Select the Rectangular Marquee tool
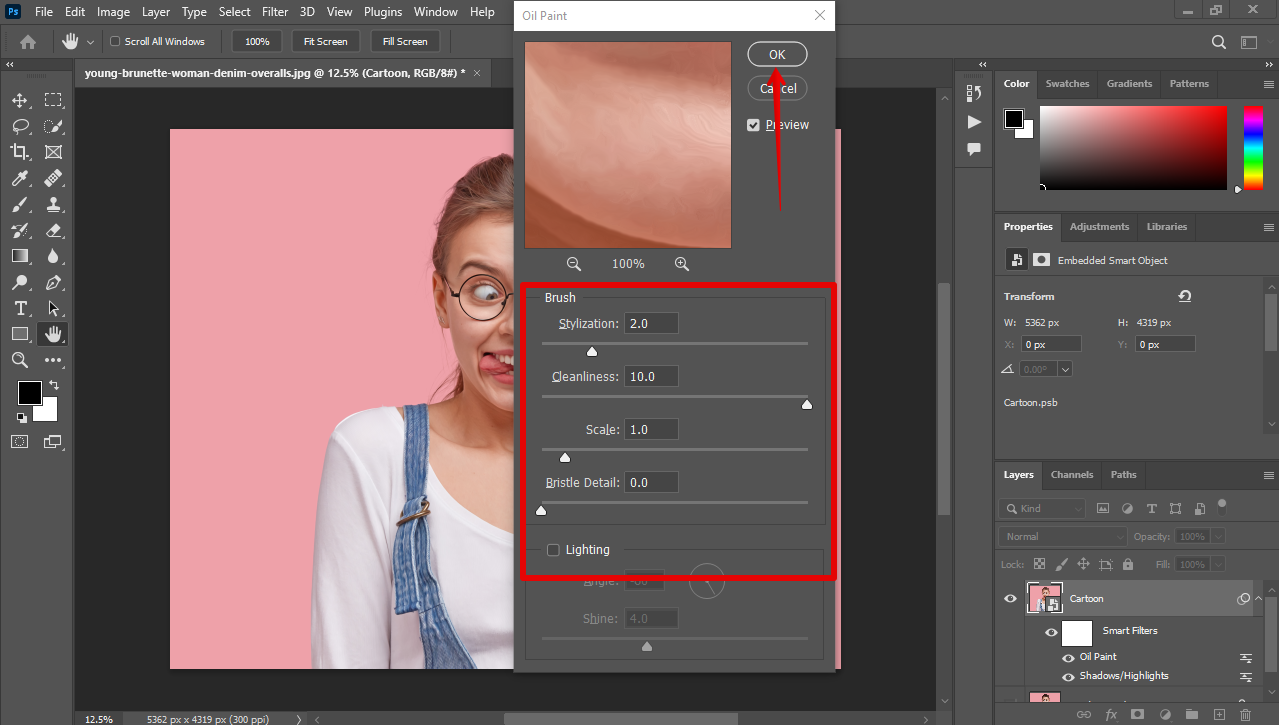This screenshot has height=725, width=1279. pyautogui.click(x=53, y=100)
